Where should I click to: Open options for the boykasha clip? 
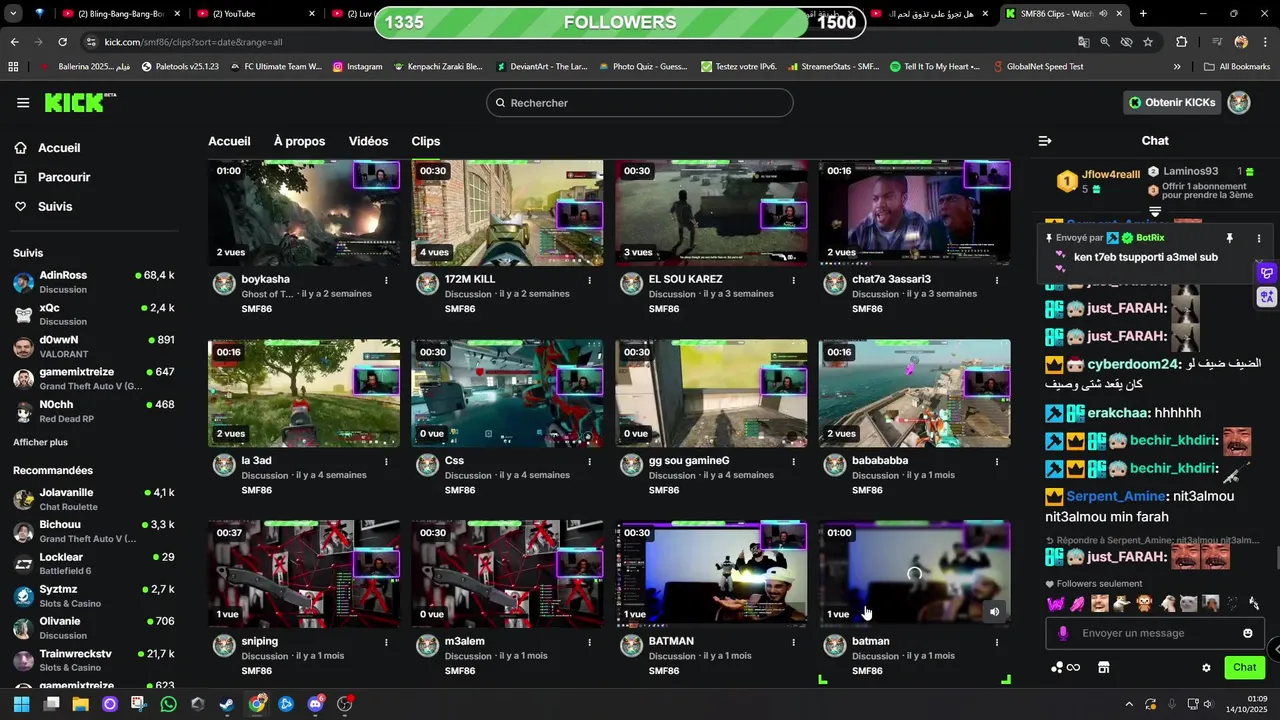[x=386, y=280]
